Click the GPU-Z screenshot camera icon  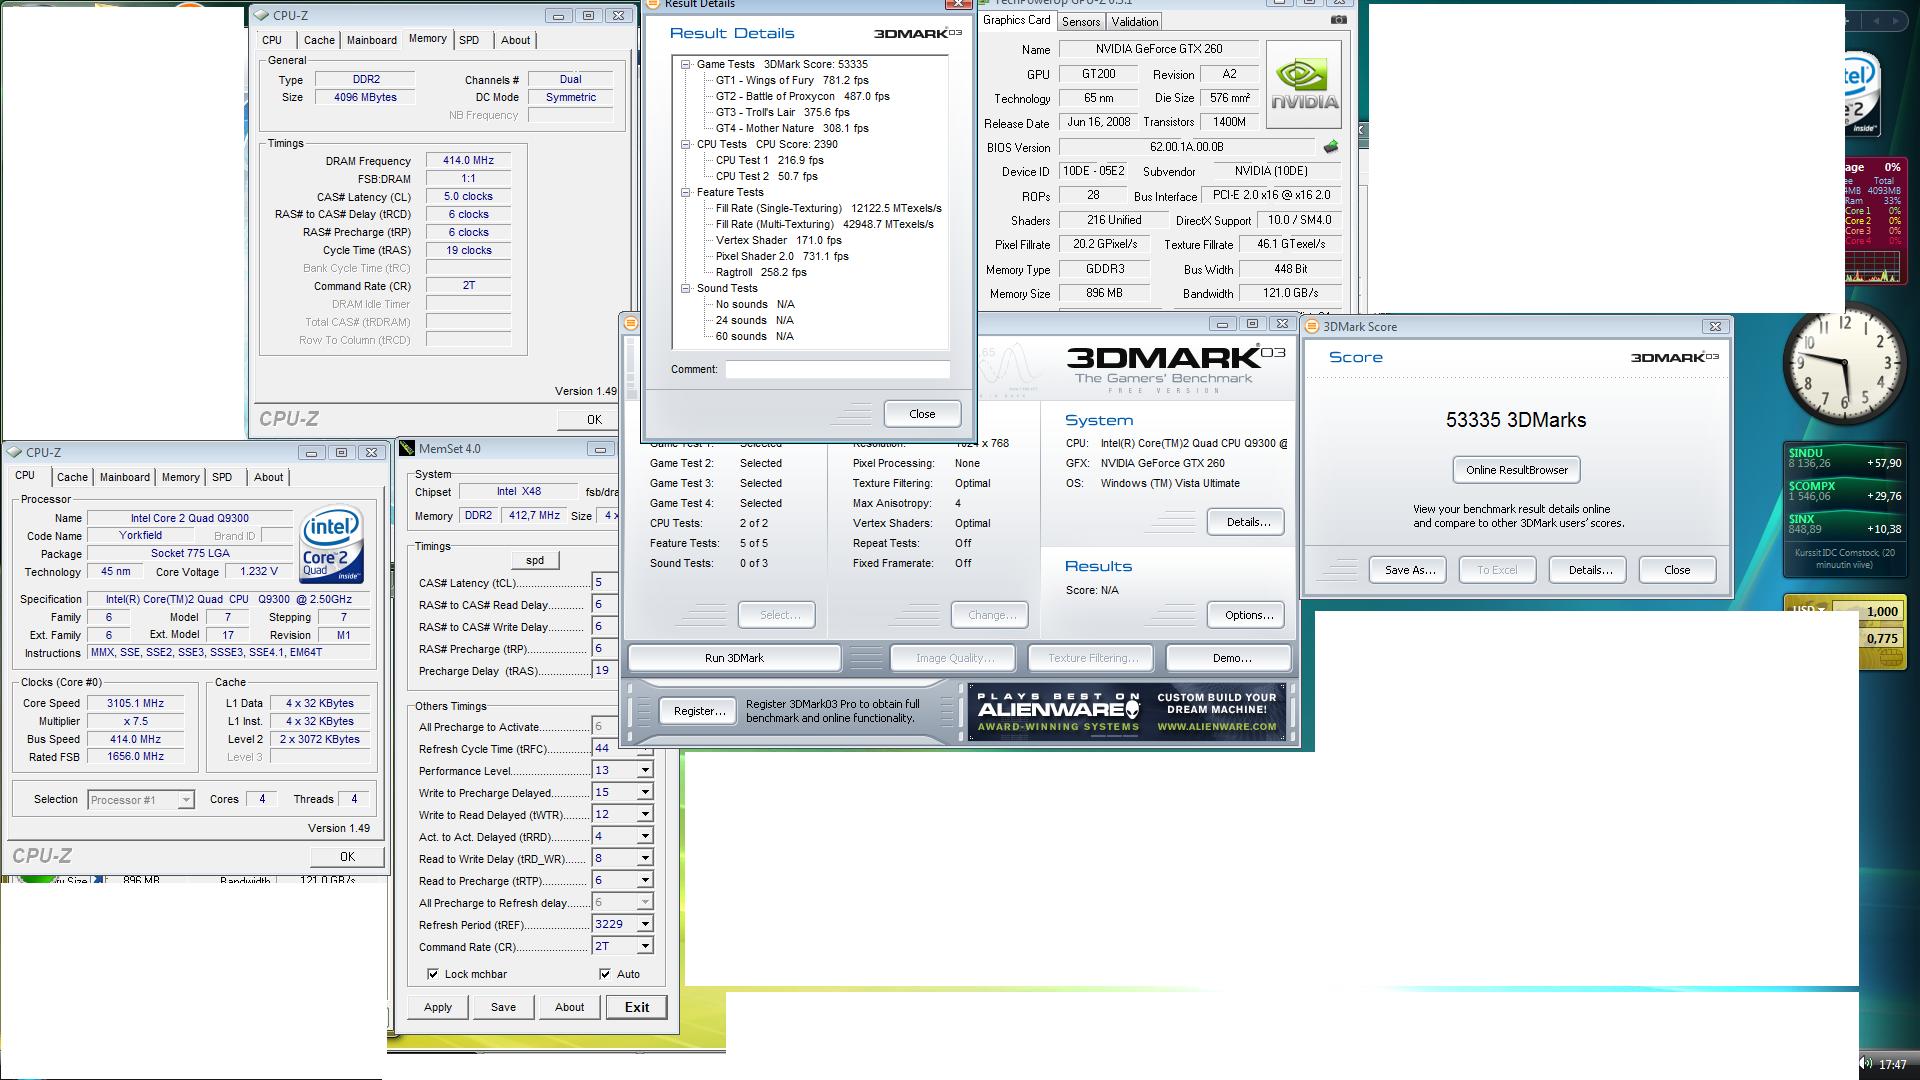tap(1338, 19)
